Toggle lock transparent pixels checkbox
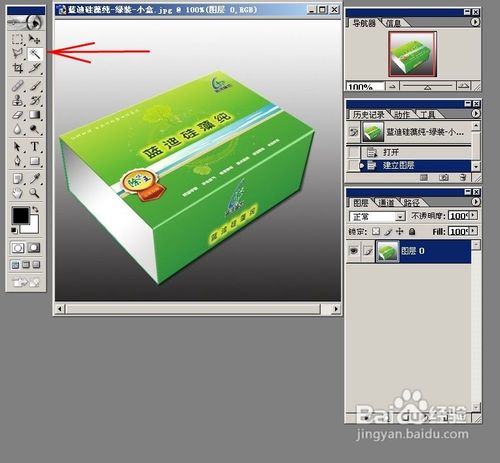Image resolution: width=500 pixels, height=463 pixels. click(376, 231)
